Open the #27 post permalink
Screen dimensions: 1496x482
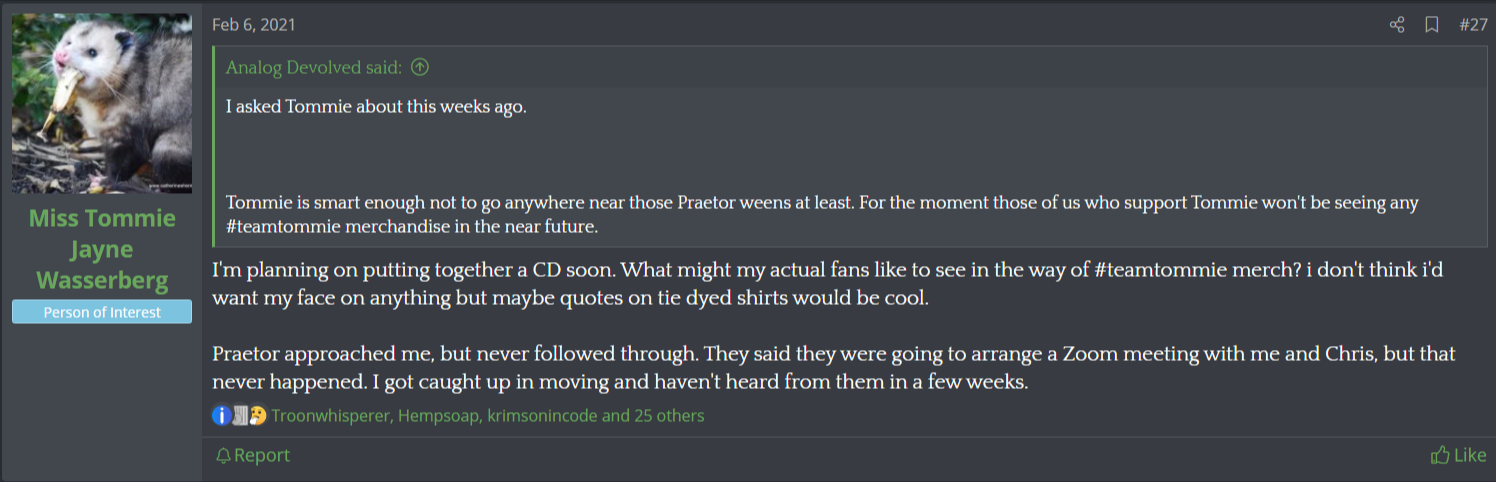1472,25
